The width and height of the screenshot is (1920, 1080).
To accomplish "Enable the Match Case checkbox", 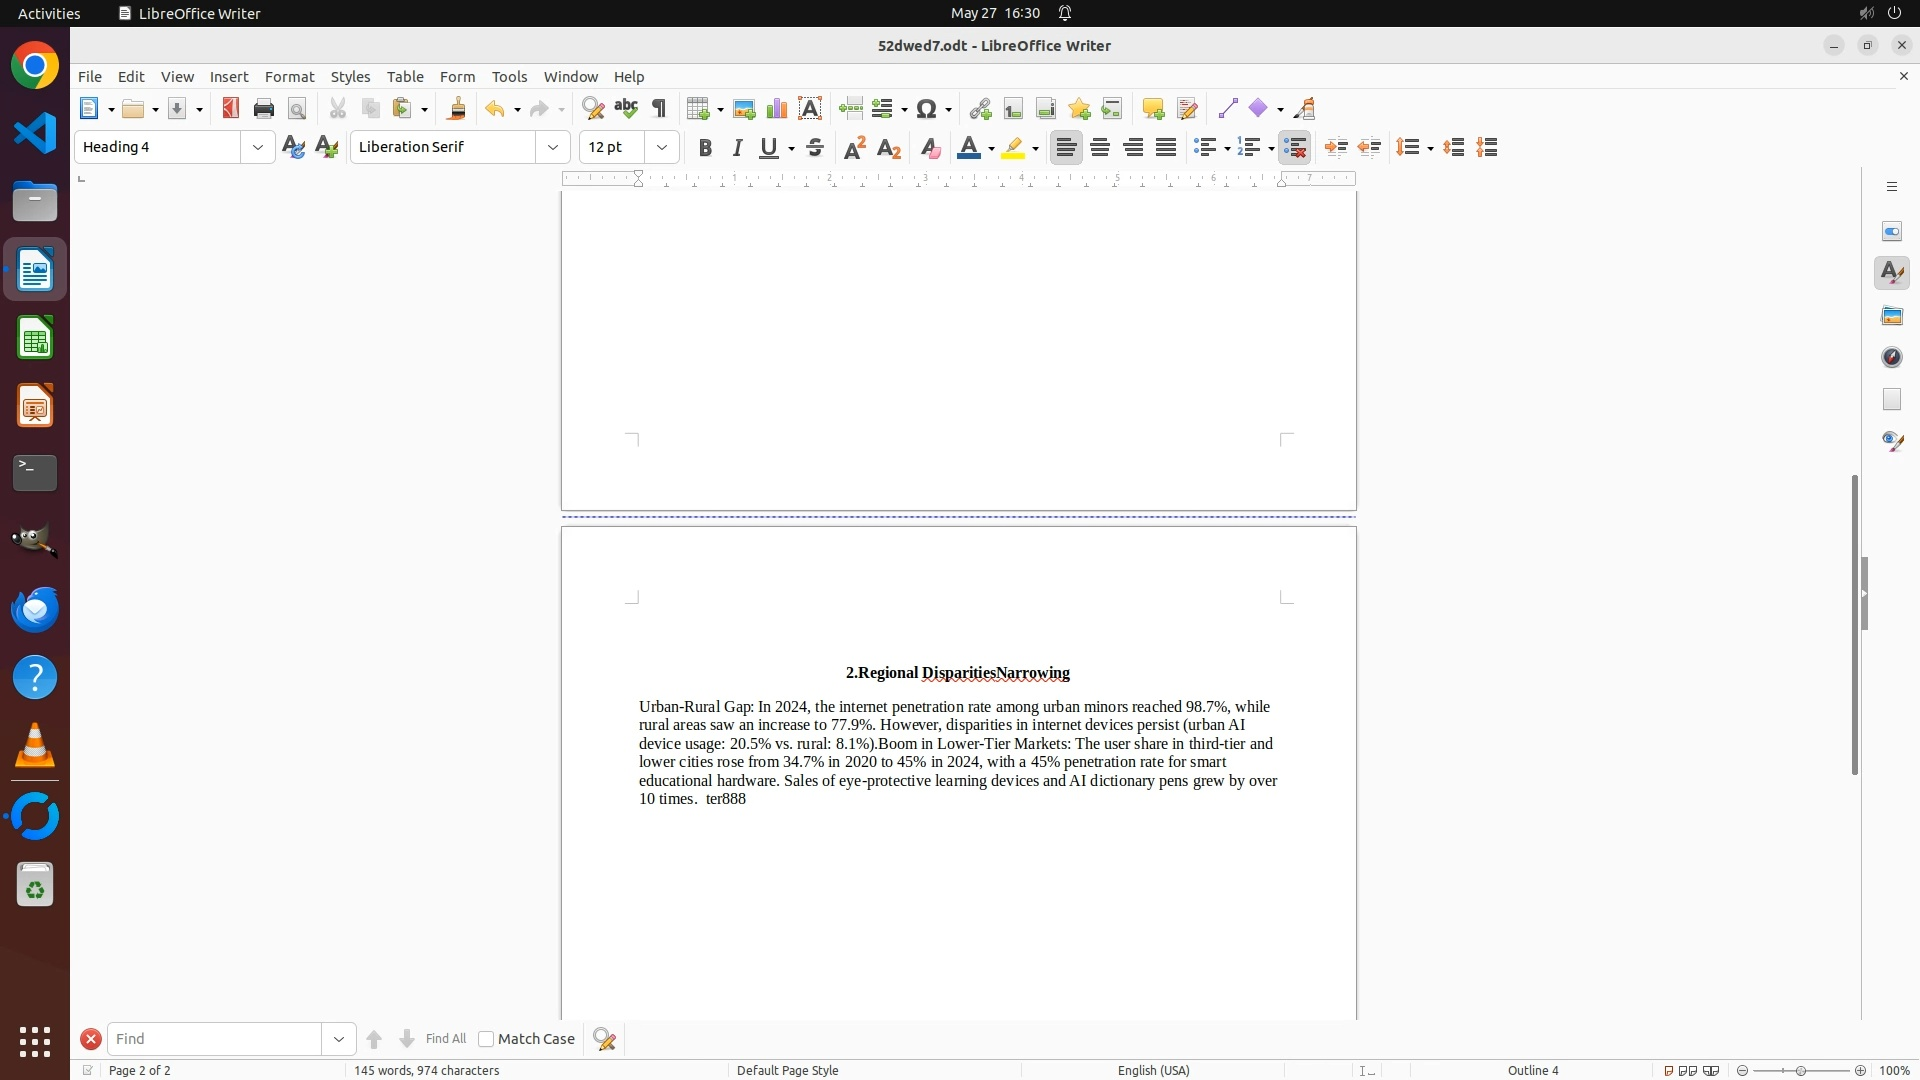I will (486, 1039).
